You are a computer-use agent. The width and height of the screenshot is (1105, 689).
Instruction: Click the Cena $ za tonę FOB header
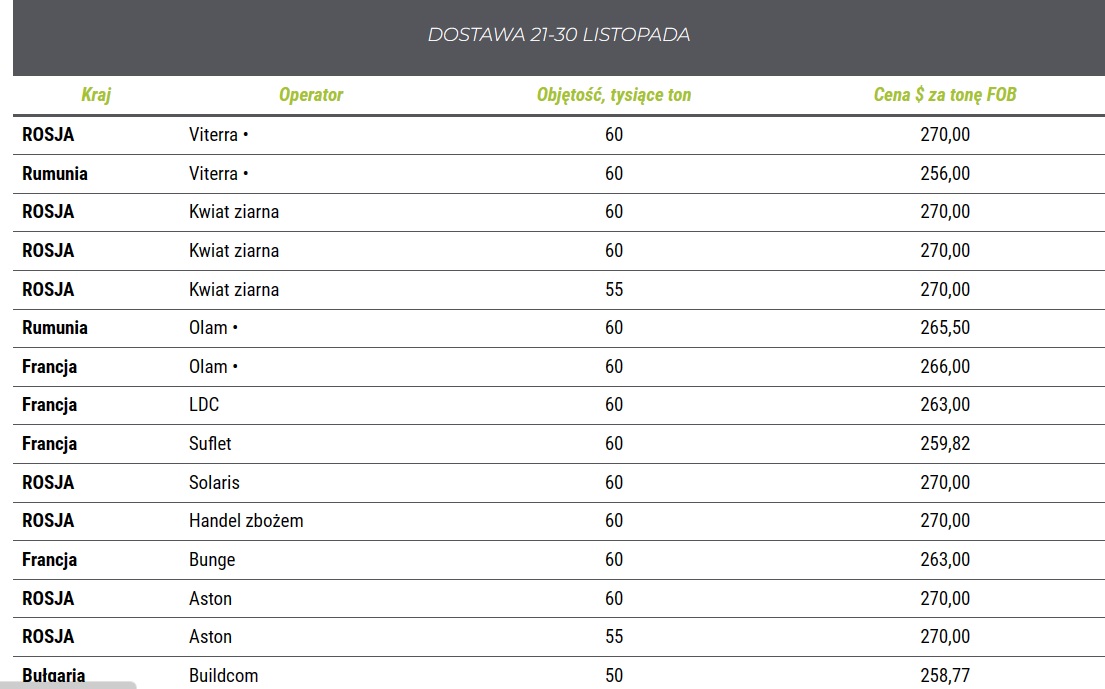point(945,95)
